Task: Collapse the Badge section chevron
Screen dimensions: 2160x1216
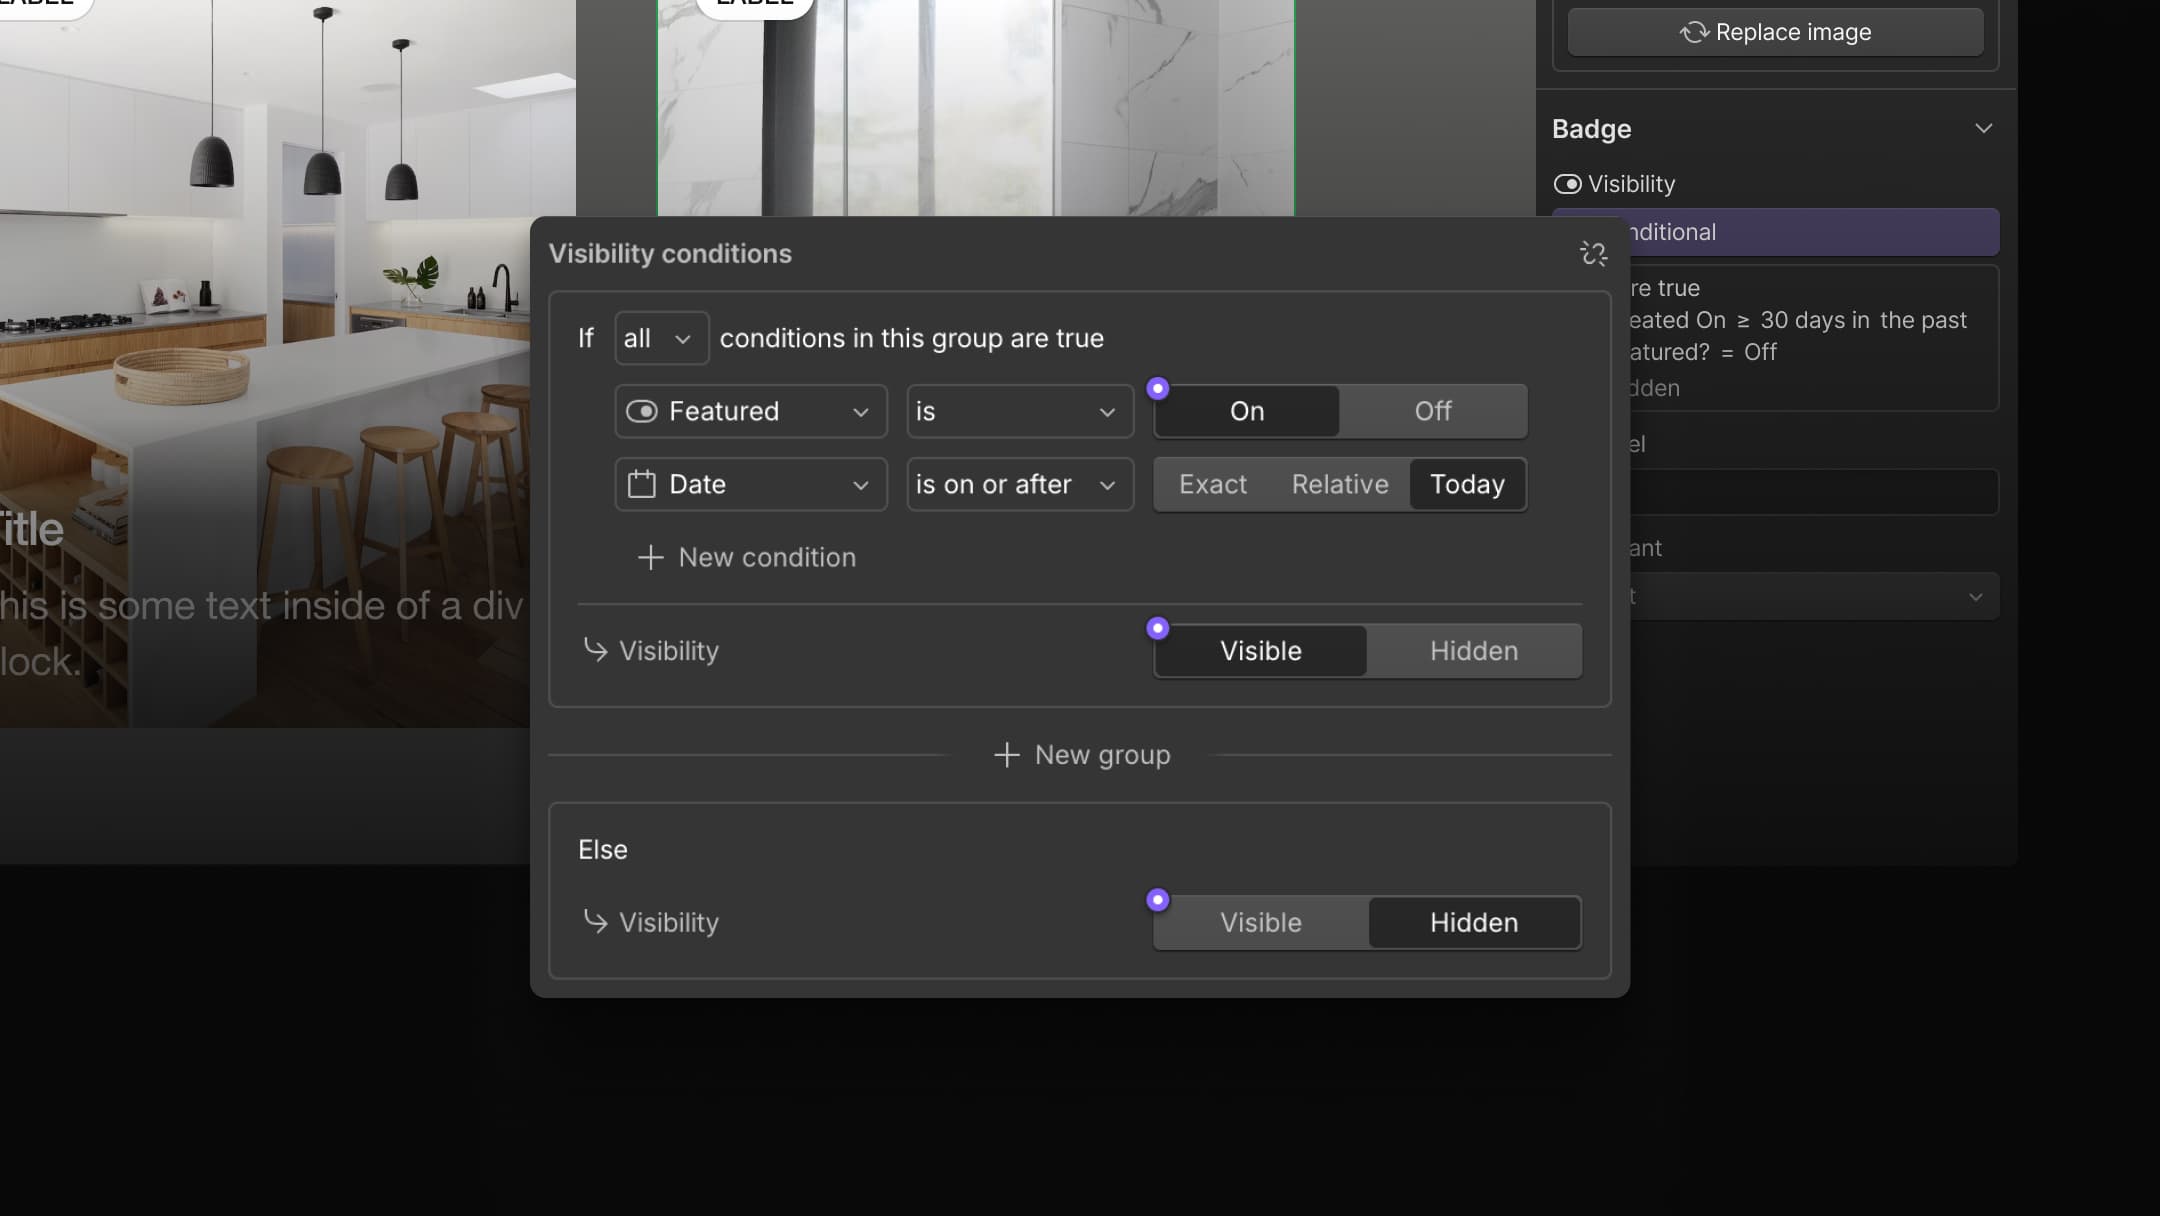Action: coord(1983,129)
